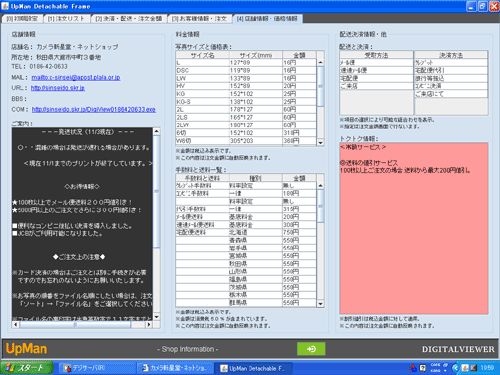Switch to the [0] 初期設定 tab

point(22,19)
